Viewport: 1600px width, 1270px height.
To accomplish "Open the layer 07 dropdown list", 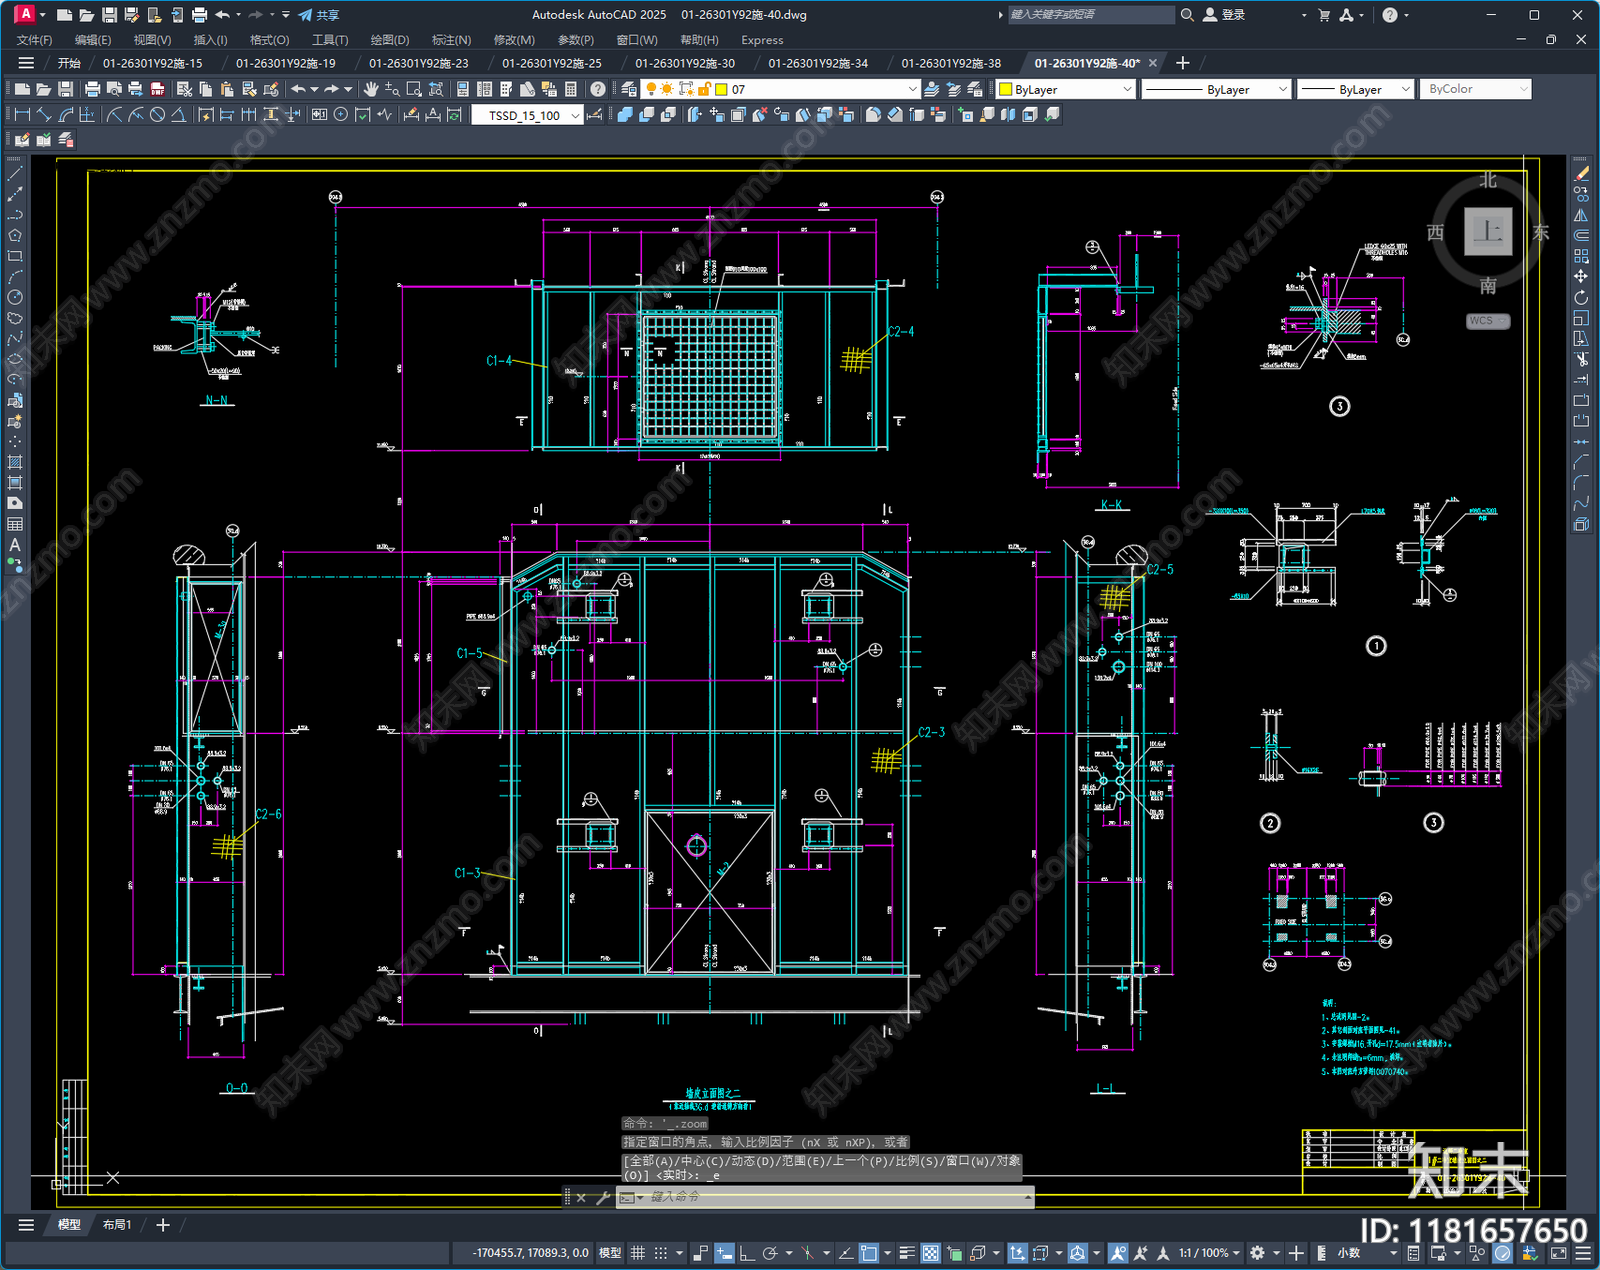I will [912, 89].
